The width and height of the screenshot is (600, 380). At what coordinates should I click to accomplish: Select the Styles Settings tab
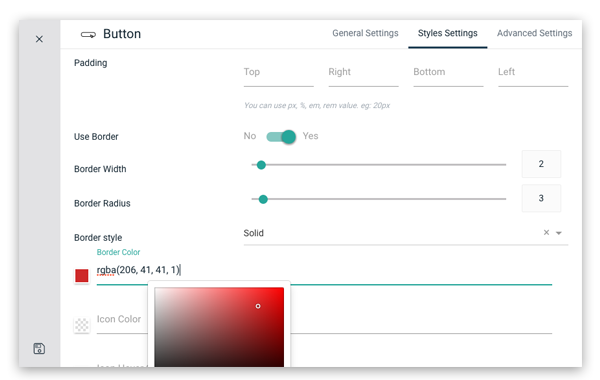[447, 33]
